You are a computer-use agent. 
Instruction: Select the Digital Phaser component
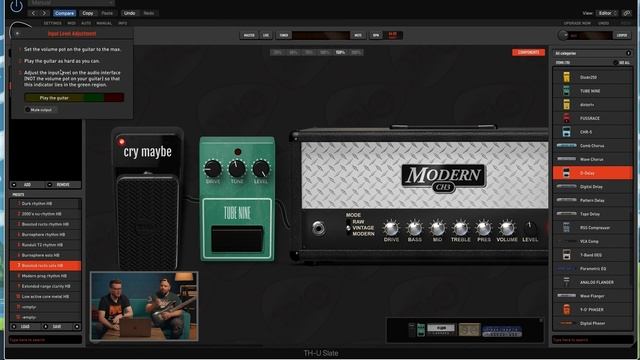tap(592, 323)
